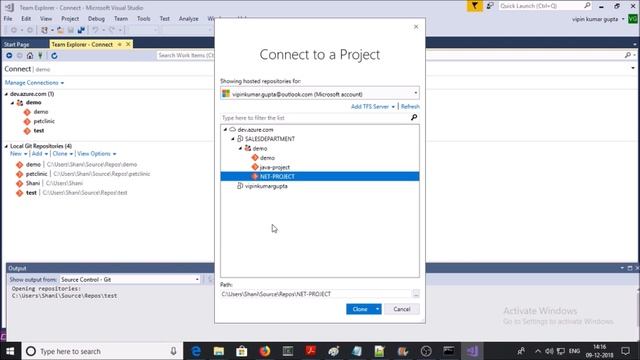Select the java-project repository
Image resolution: width=640 pixels, height=360 pixels.
tap(274, 167)
